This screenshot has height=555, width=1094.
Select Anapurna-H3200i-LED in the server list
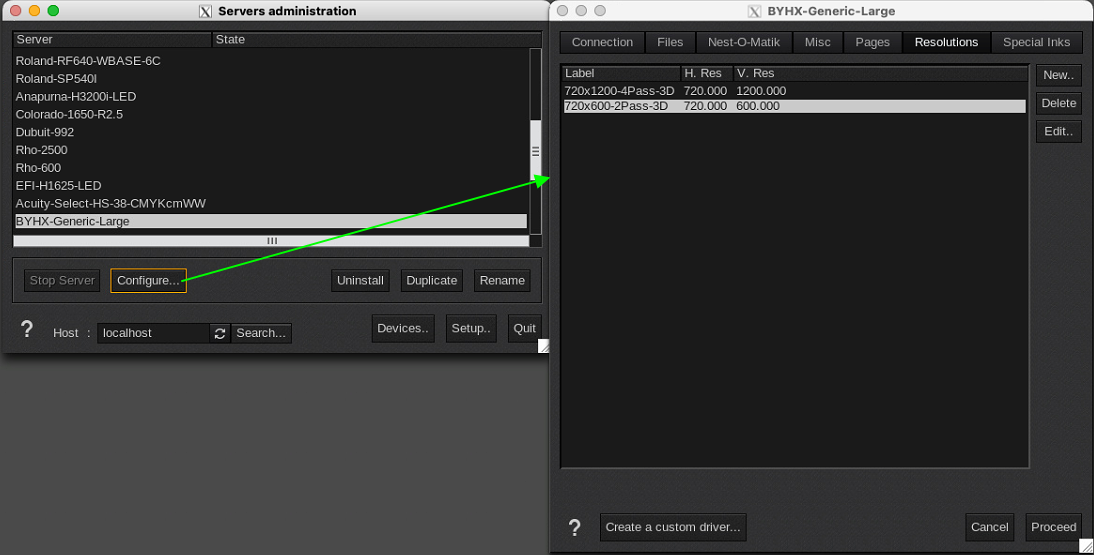[x=76, y=97]
